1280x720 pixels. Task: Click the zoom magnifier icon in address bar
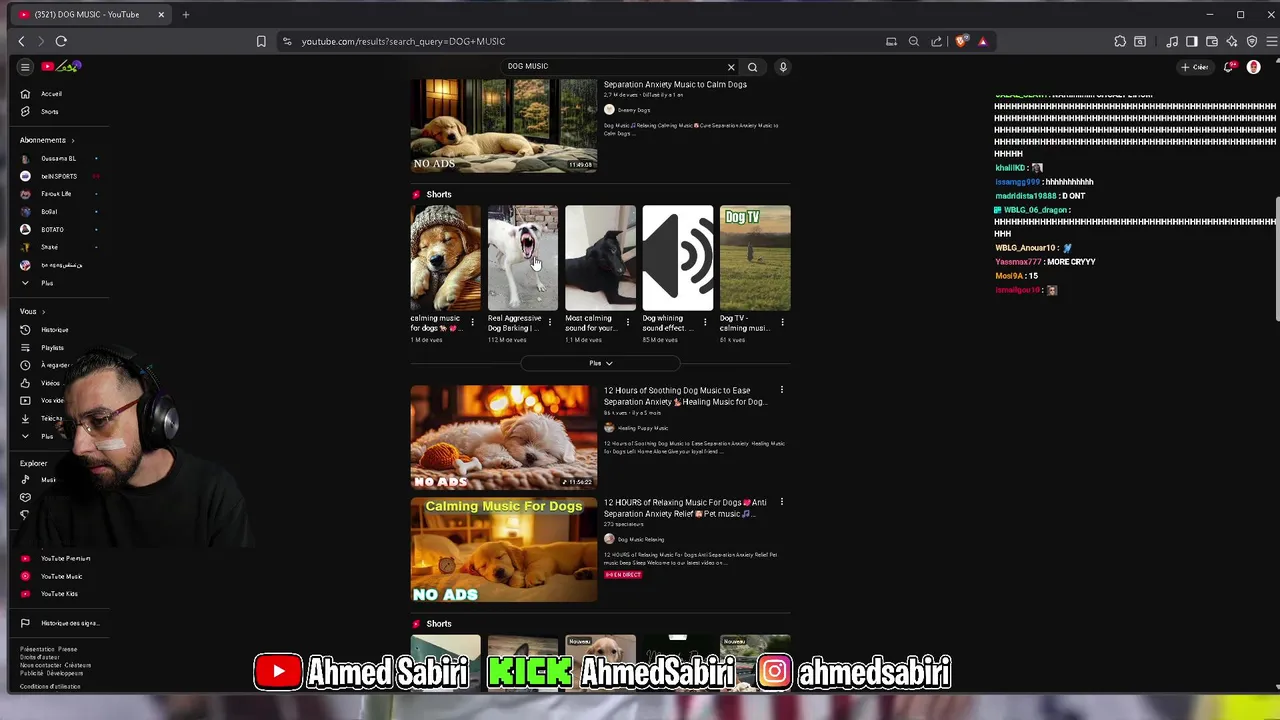[913, 41]
